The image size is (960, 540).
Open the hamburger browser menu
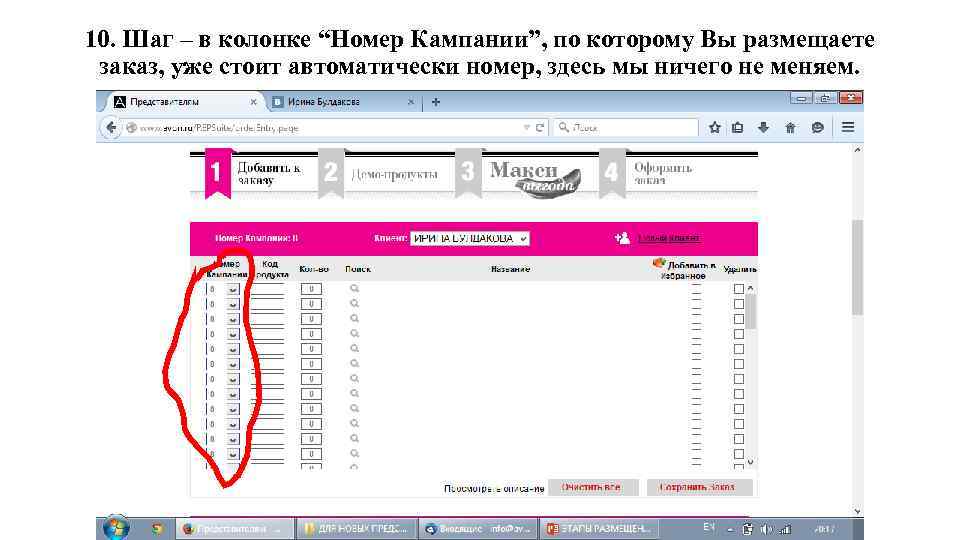tap(847, 127)
